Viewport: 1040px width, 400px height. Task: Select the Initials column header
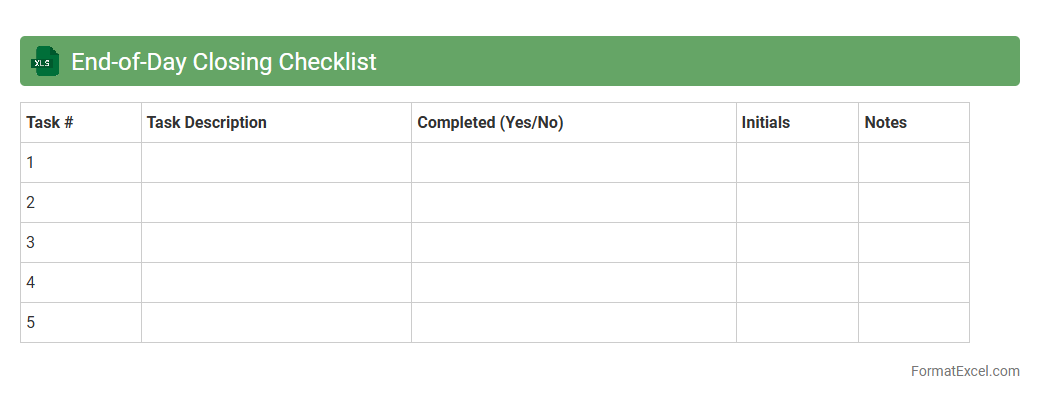766,123
